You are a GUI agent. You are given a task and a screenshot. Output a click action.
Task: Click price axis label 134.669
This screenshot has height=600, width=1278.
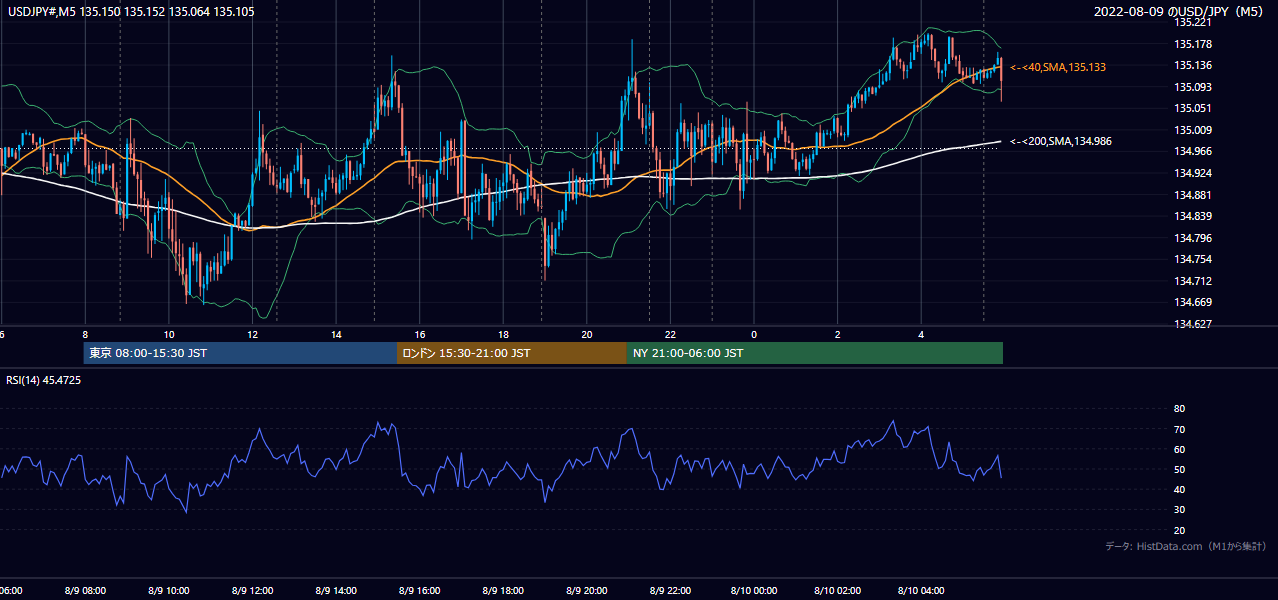1192,303
